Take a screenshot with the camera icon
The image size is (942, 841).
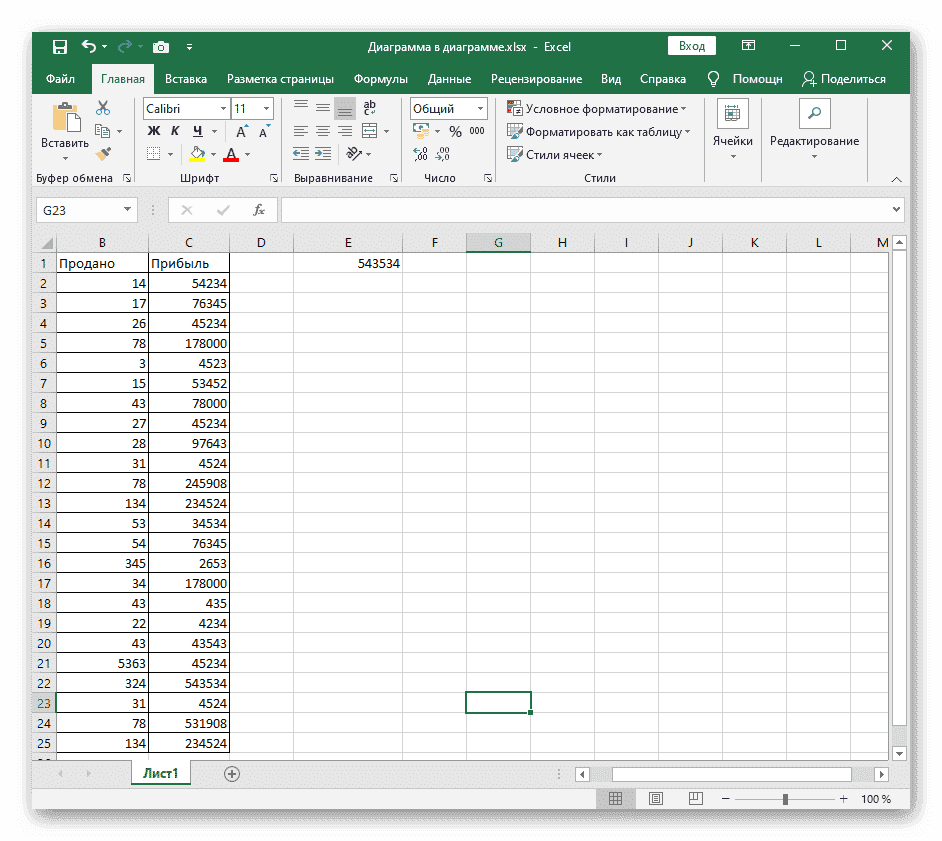tap(160, 46)
